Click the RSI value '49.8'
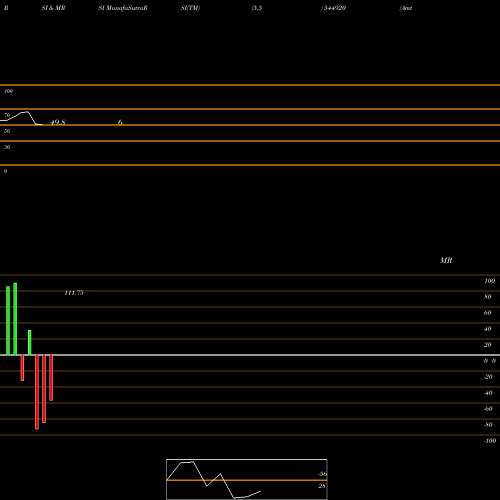This screenshot has width=500, height=500. (x=58, y=122)
